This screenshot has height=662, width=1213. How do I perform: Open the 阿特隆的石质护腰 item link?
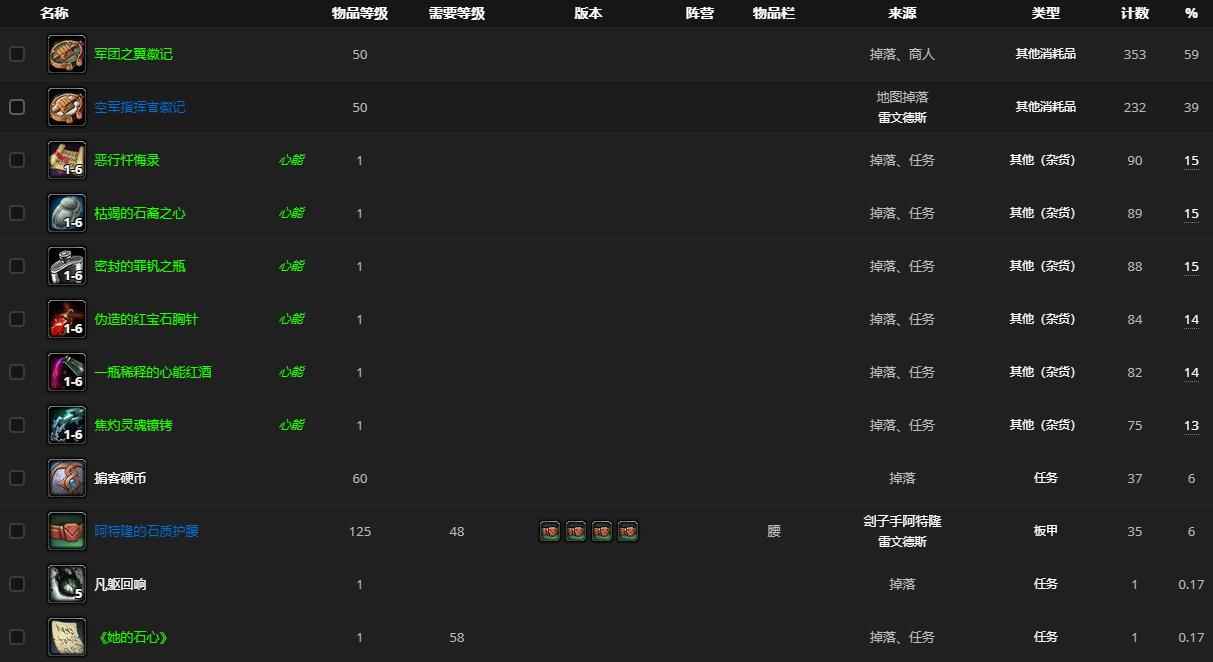tap(146, 531)
